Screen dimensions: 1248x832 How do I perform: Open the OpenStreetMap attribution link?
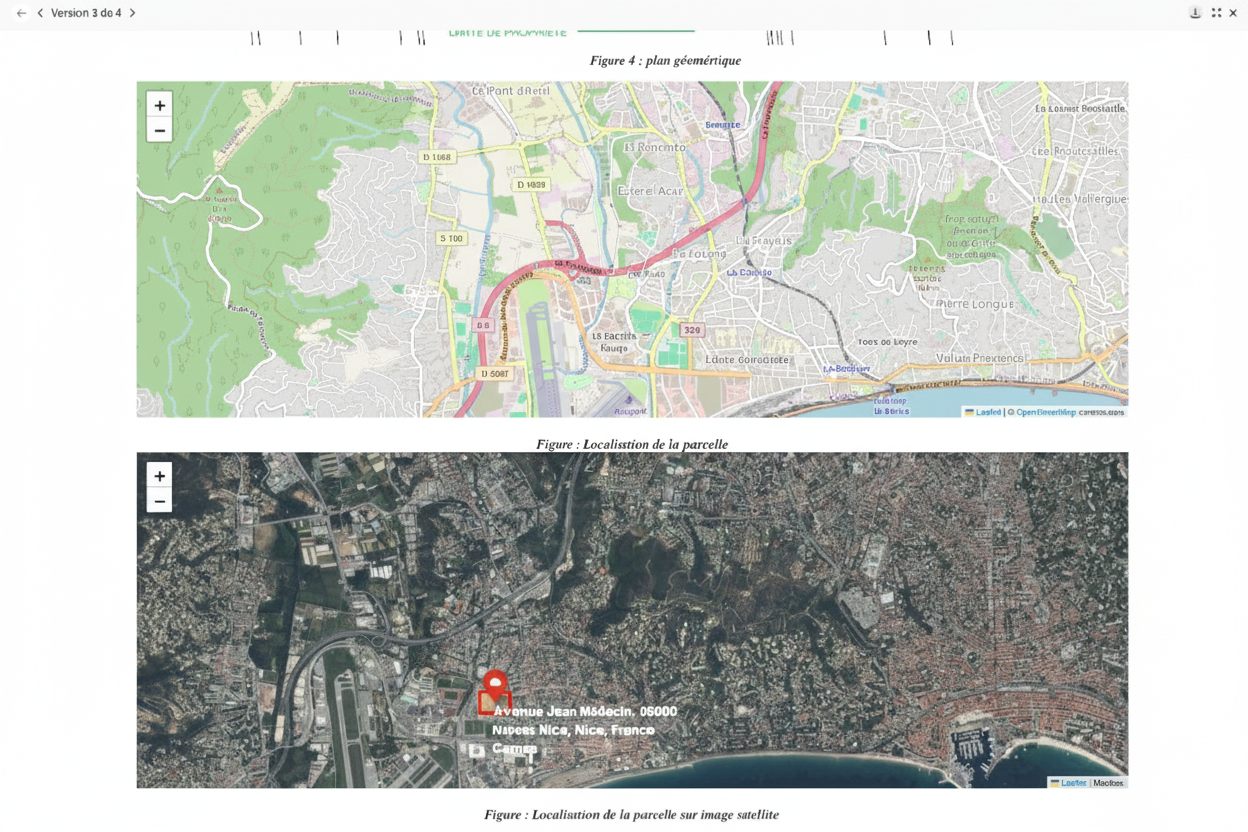click(x=1046, y=412)
